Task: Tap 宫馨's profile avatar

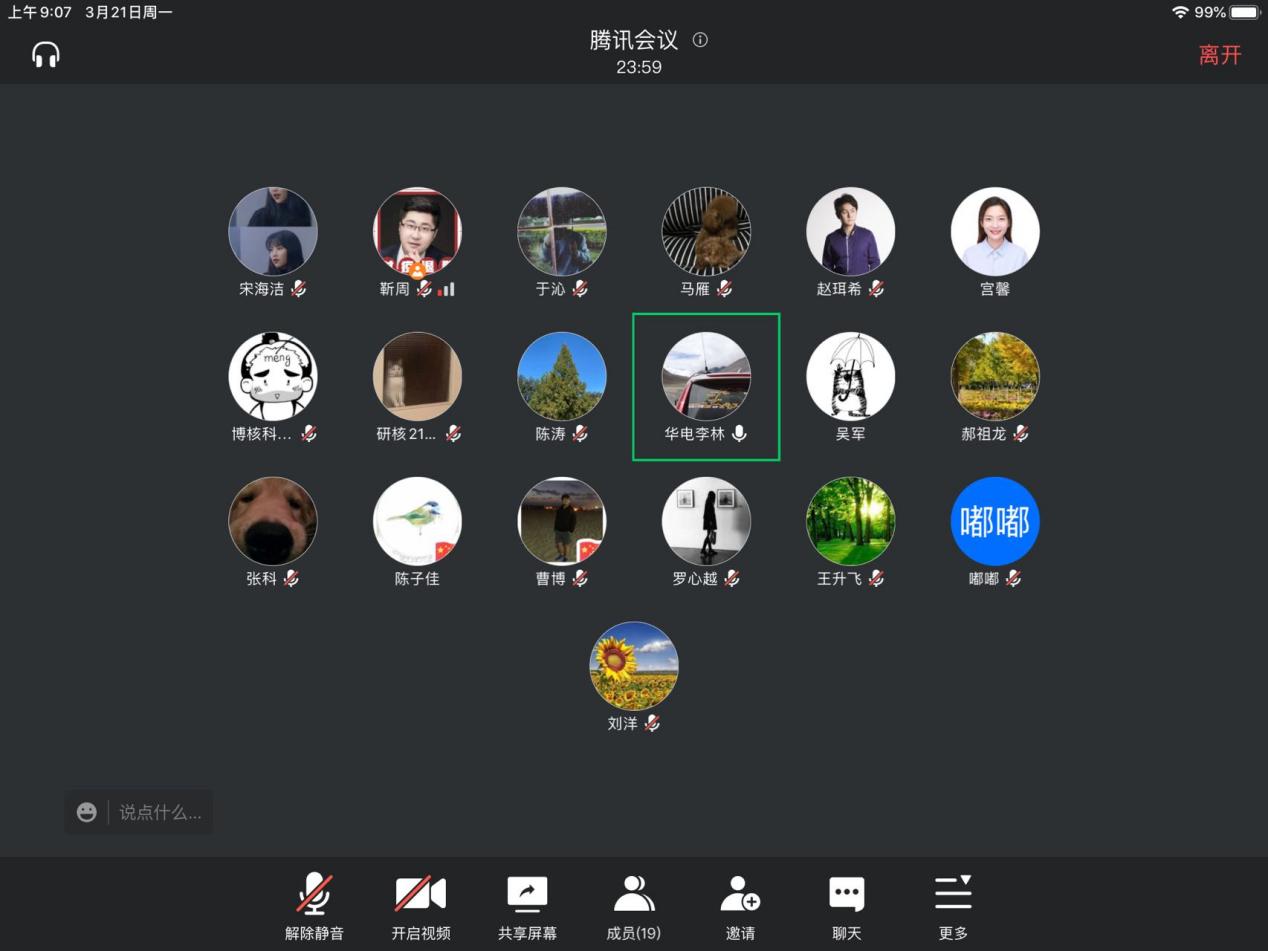Action: coord(994,231)
